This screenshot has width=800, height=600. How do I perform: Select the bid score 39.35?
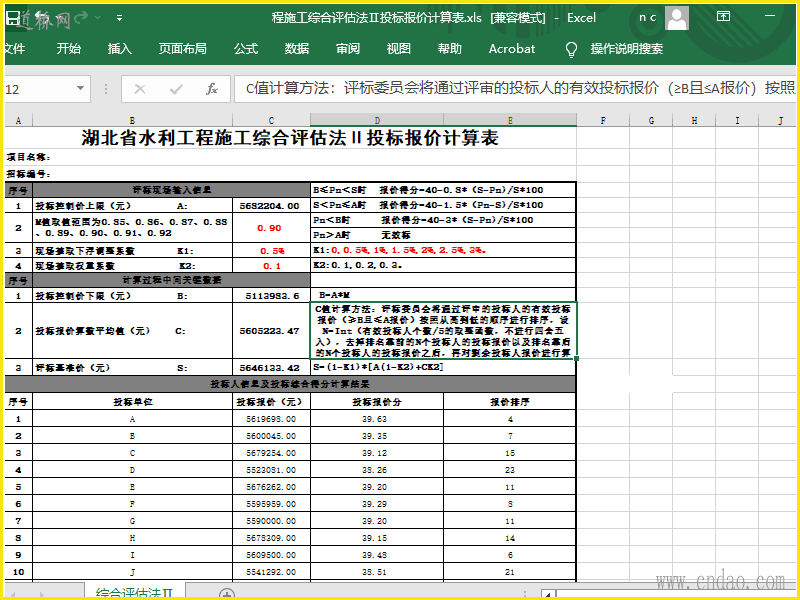[377, 436]
